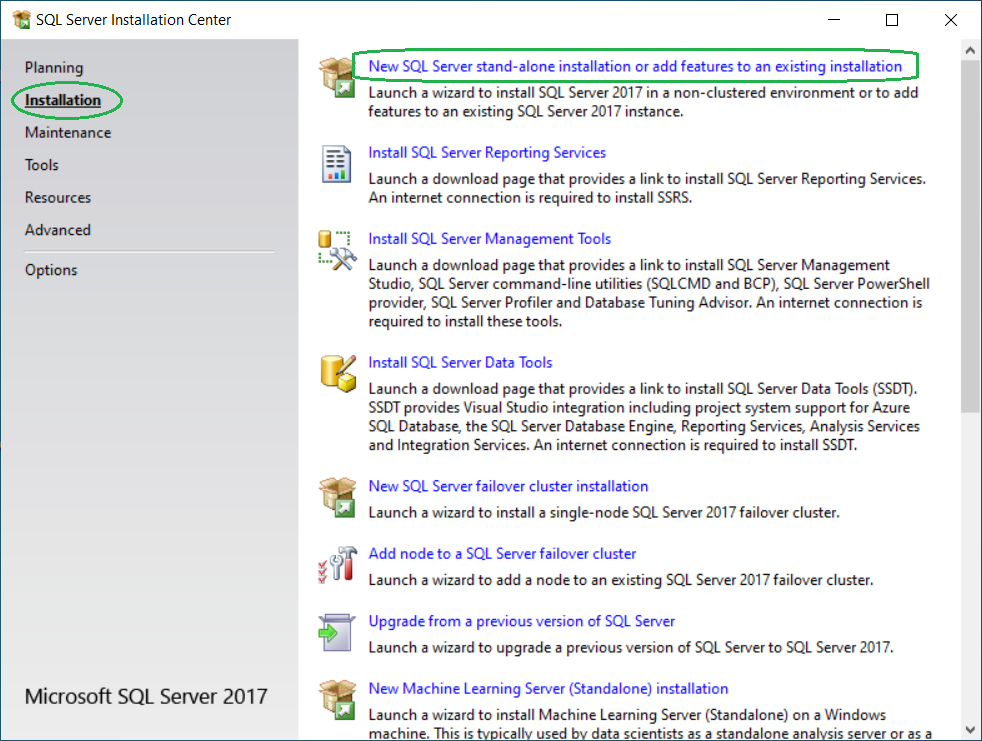Click the scrollbar down arrow
Screen dimensions: 982x741
(x=969, y=730)
